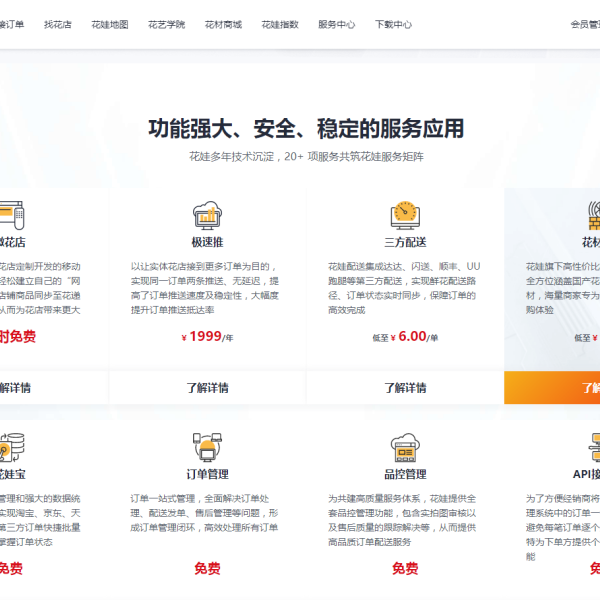Click the 品控管理 card title
This screenshot has width=600, height=600.
coord(405,474)
